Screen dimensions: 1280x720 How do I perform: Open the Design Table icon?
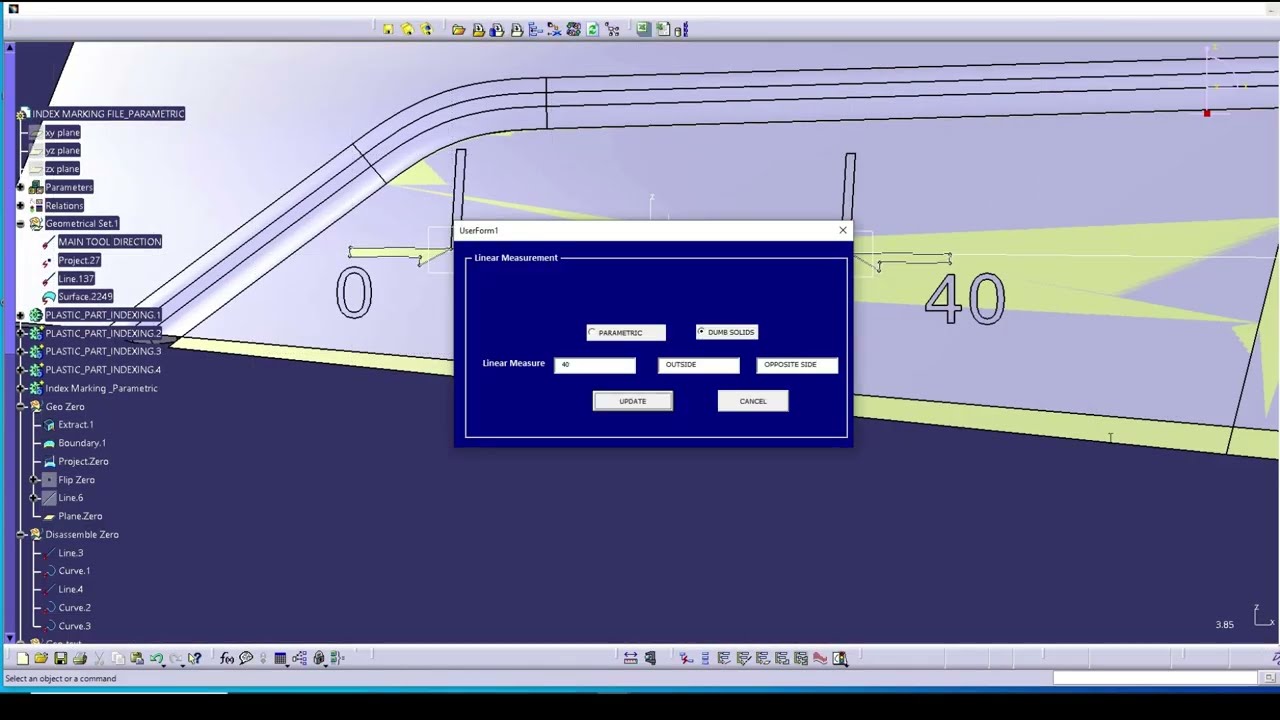tap(280, 658)
